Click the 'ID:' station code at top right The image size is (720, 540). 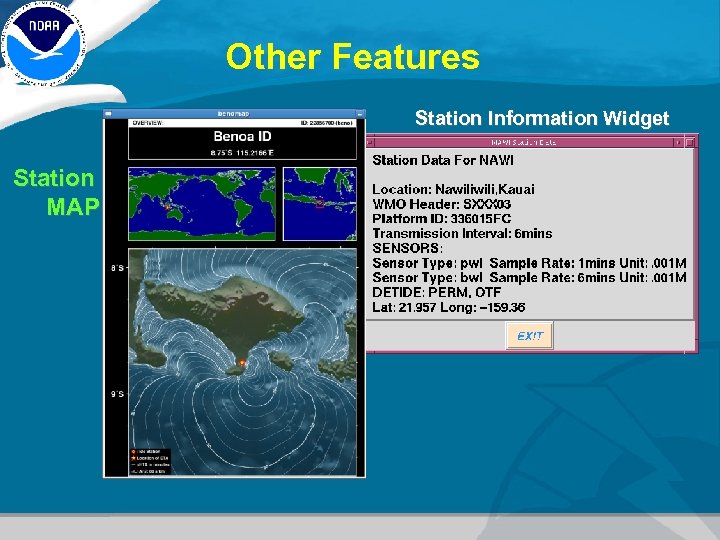point(327,123)
